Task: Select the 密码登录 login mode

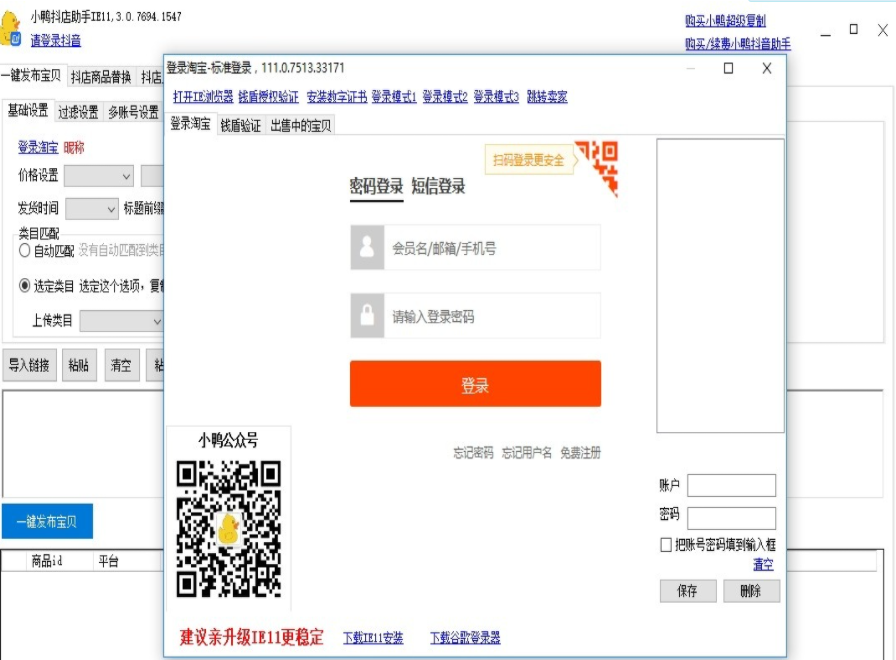Action: [x=377, y=186]
